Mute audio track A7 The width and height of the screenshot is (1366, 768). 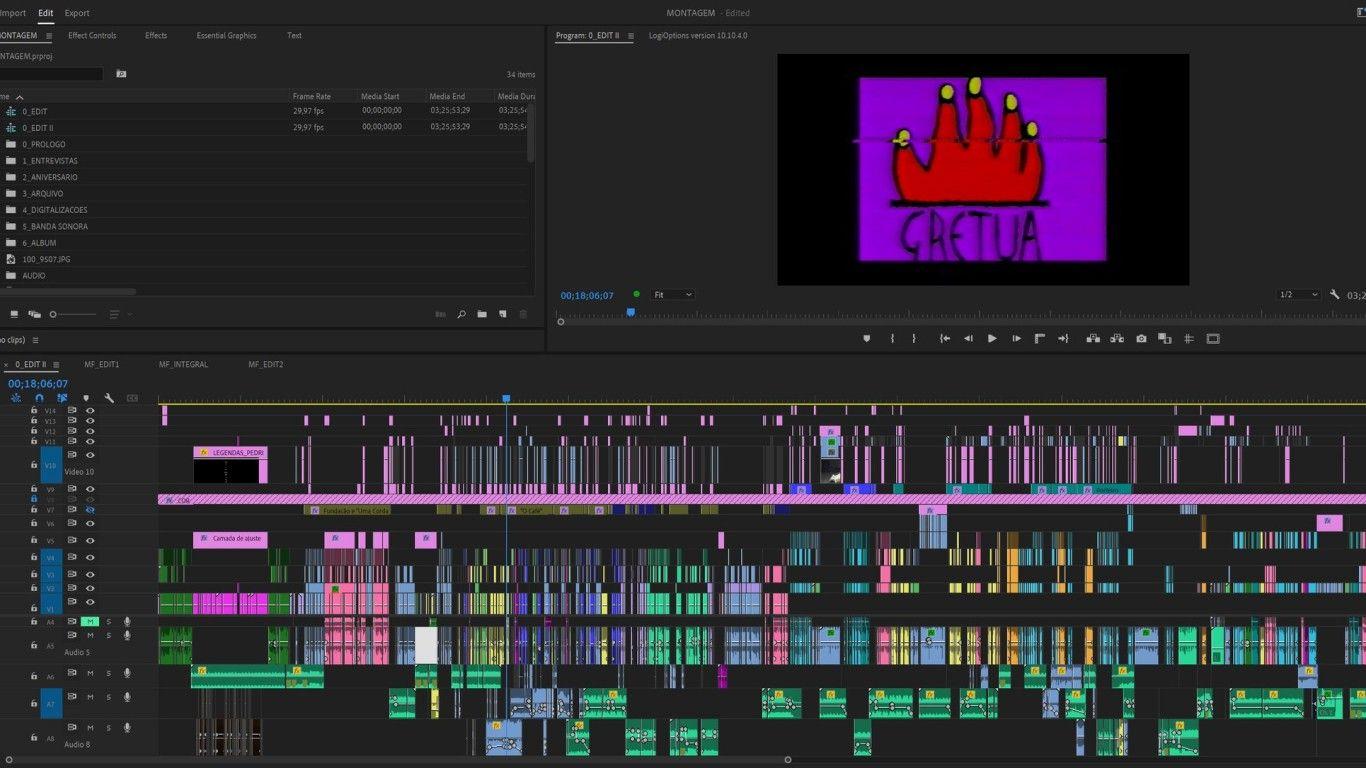(90, 697)
